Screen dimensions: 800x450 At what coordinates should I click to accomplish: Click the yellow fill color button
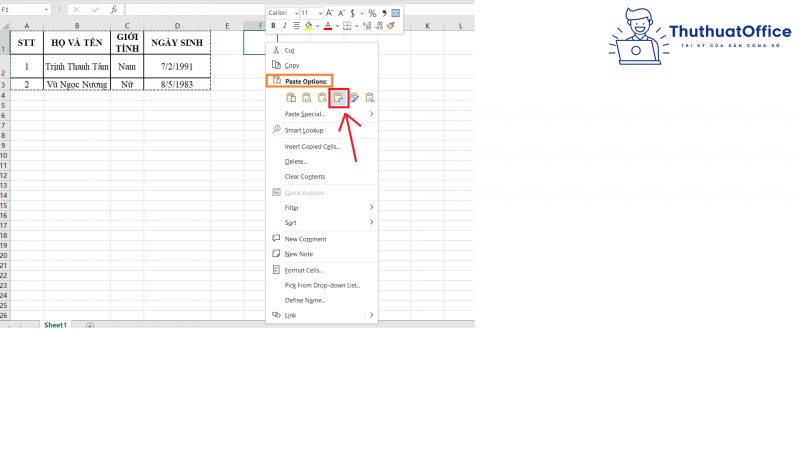(x=309, y=26)
